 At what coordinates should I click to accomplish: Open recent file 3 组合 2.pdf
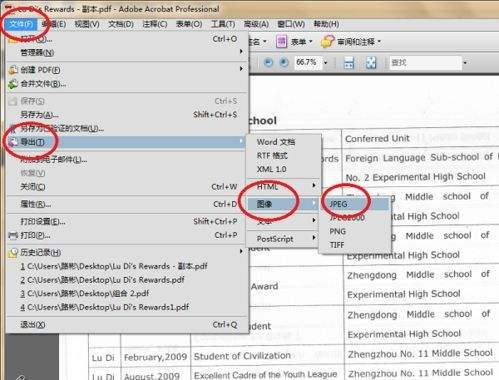tap(127, 294)
